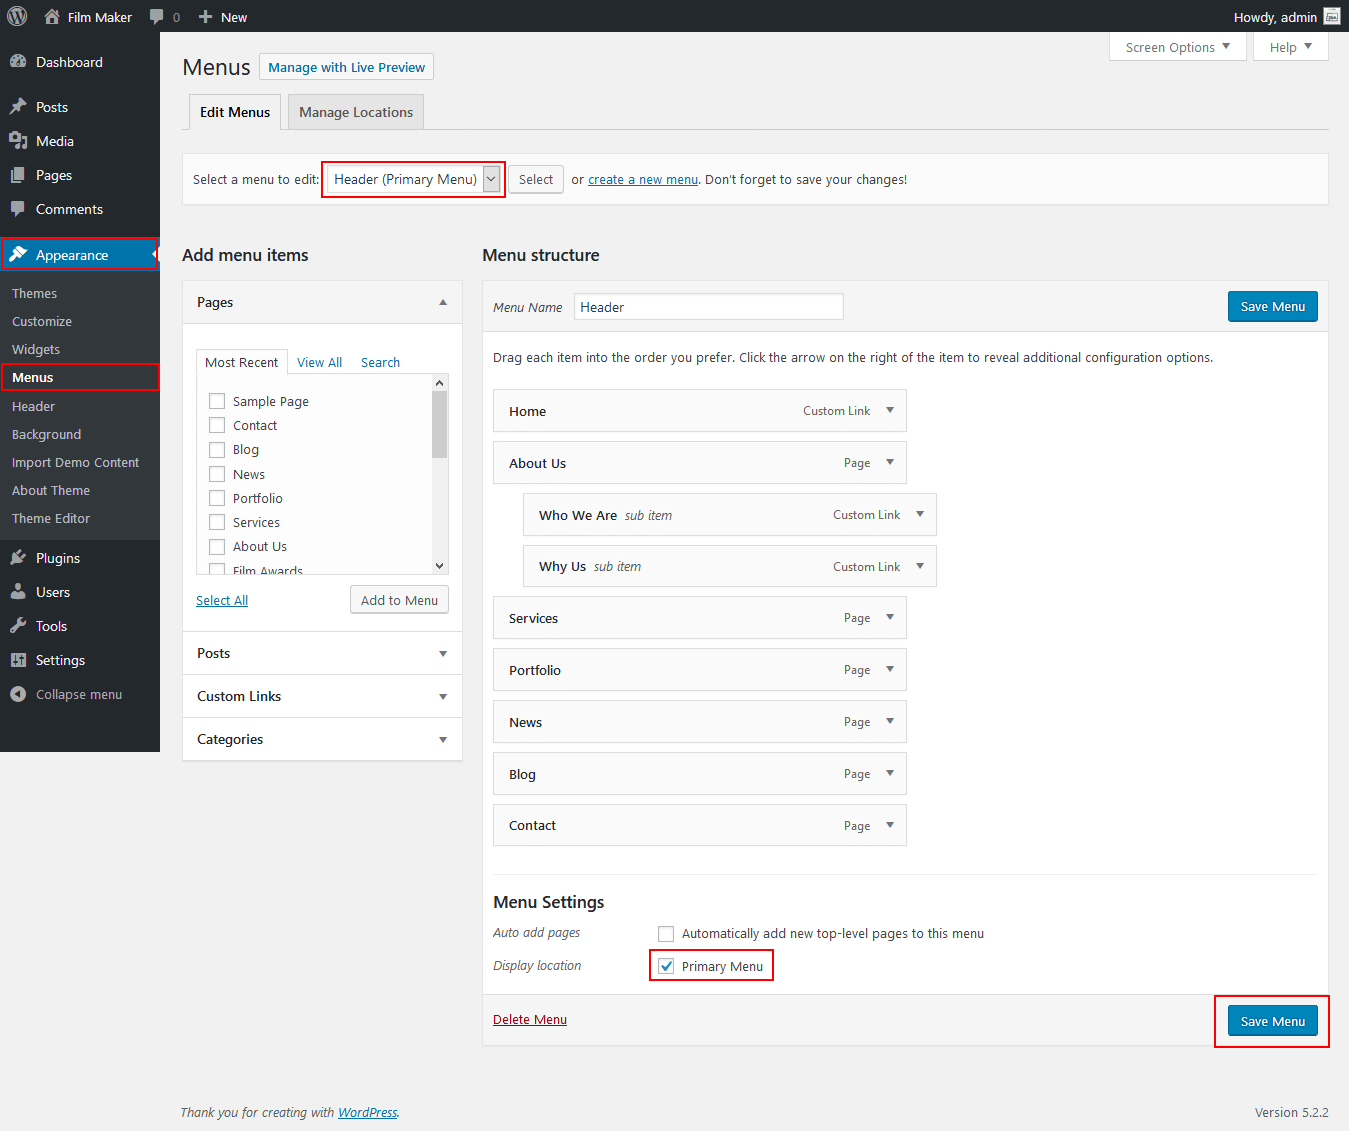Expand the Who We Are sub item
Screen dimensions: 1349x1131
(920, 514)
